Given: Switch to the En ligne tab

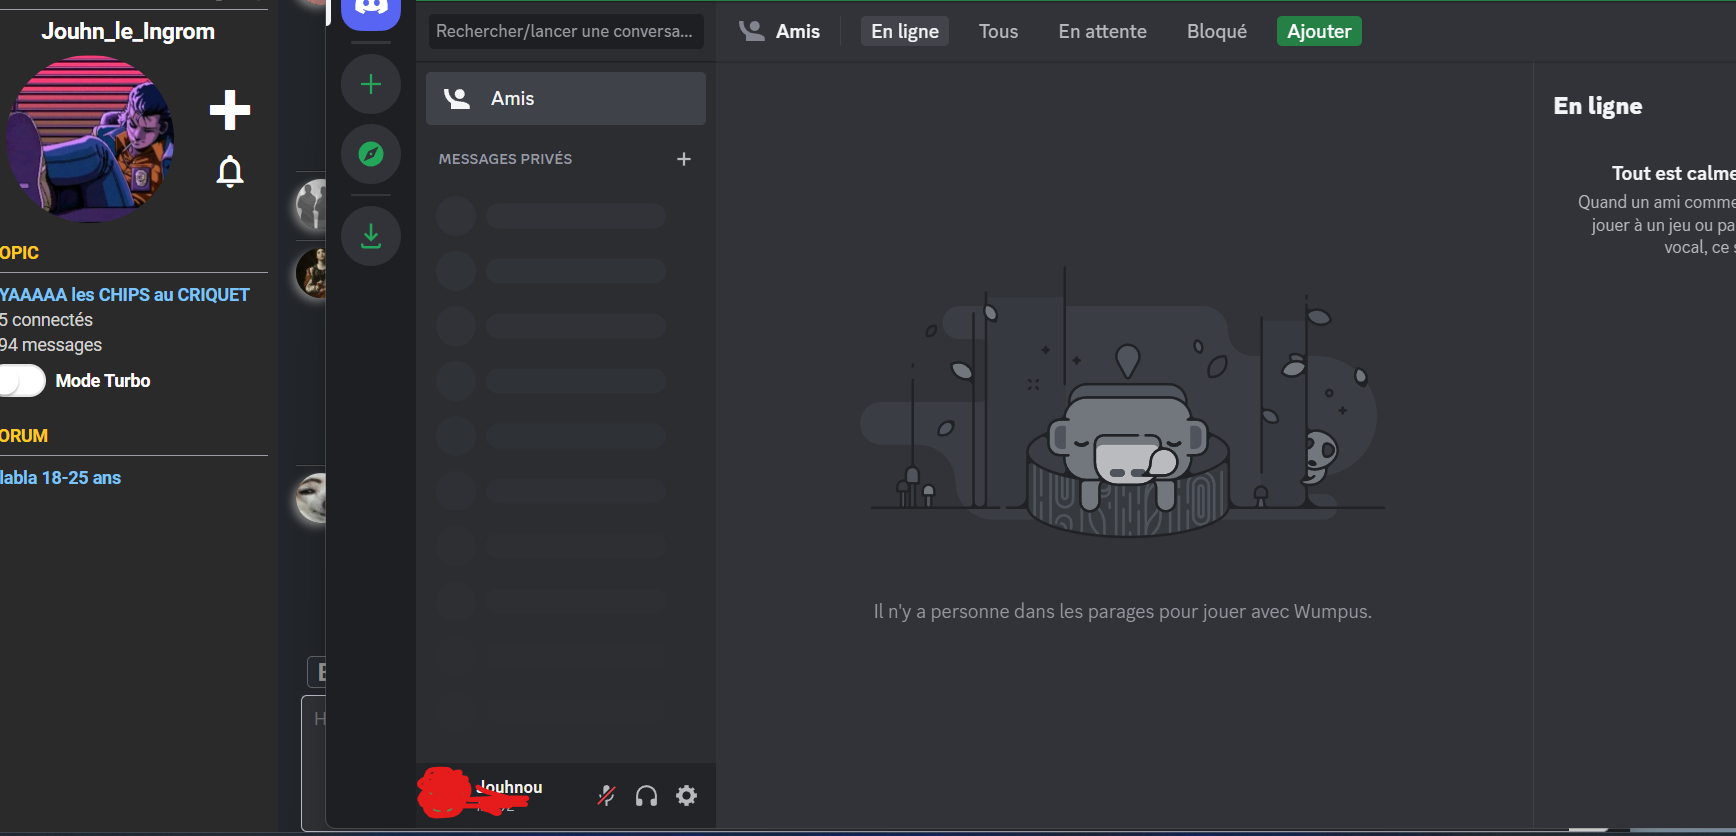Looking at the screenshot, I should click(x=905, y=31).
